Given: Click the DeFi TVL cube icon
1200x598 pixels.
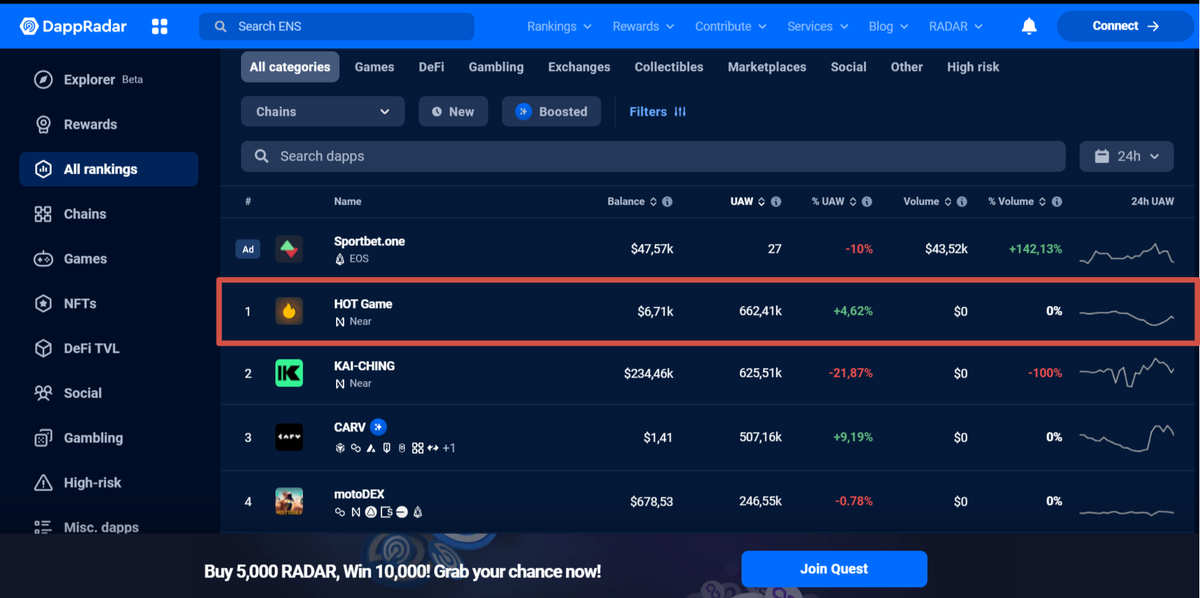Looking at the screenshot, I should point(43,348).
